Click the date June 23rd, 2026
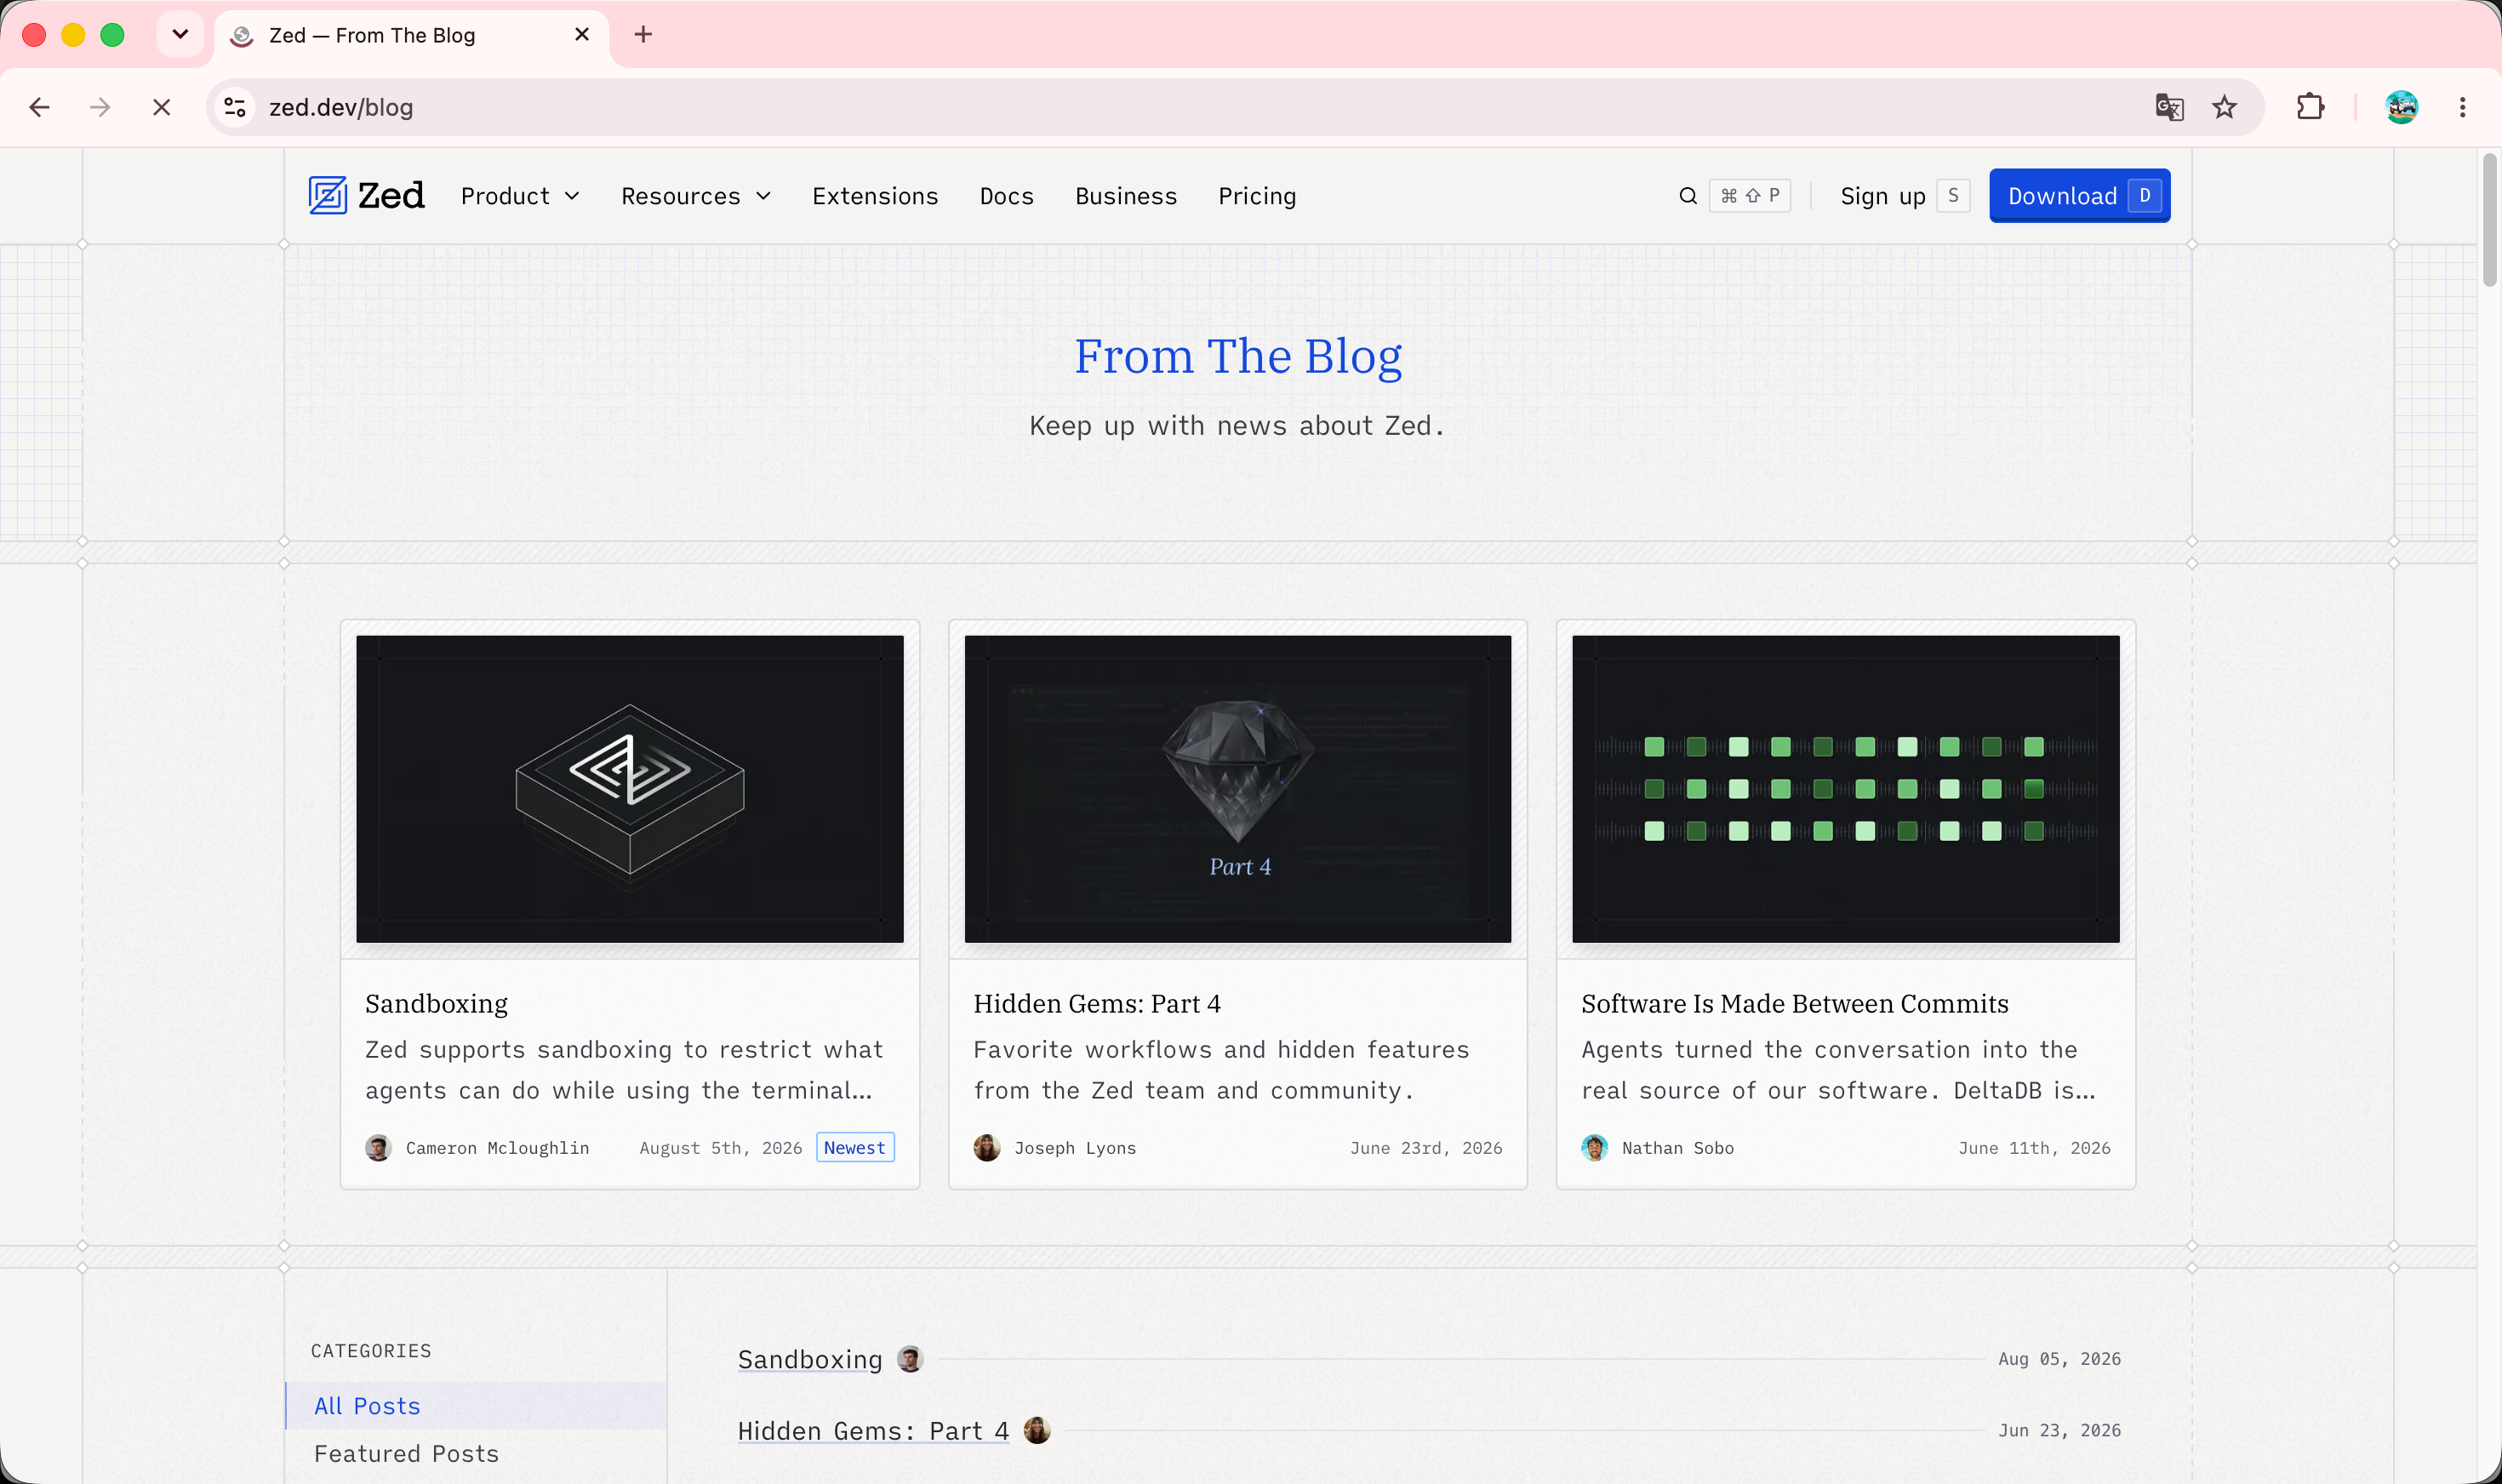The width and height of the screenshot is (2502, 1484). [x=1426, y=1148]
